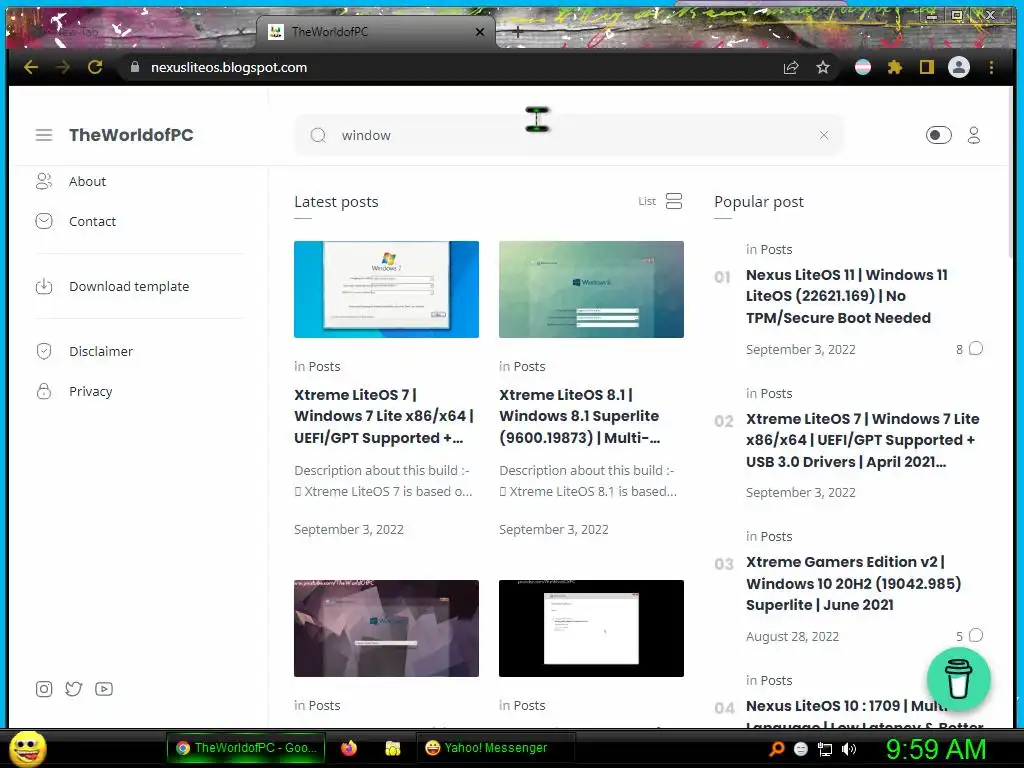This screenshot has height=768, width=1024.
Task: Go back using the browser back arrow
Action: (x=31, y=67)
